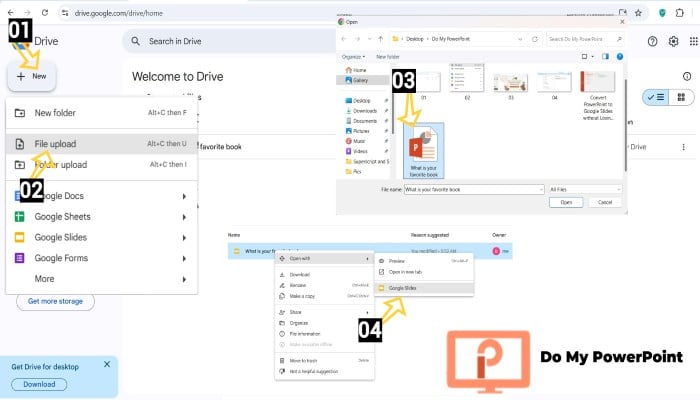Screen dimensions: 700x400
Task: Expand the More submenu arrow
Action: [x=184, y=279]
